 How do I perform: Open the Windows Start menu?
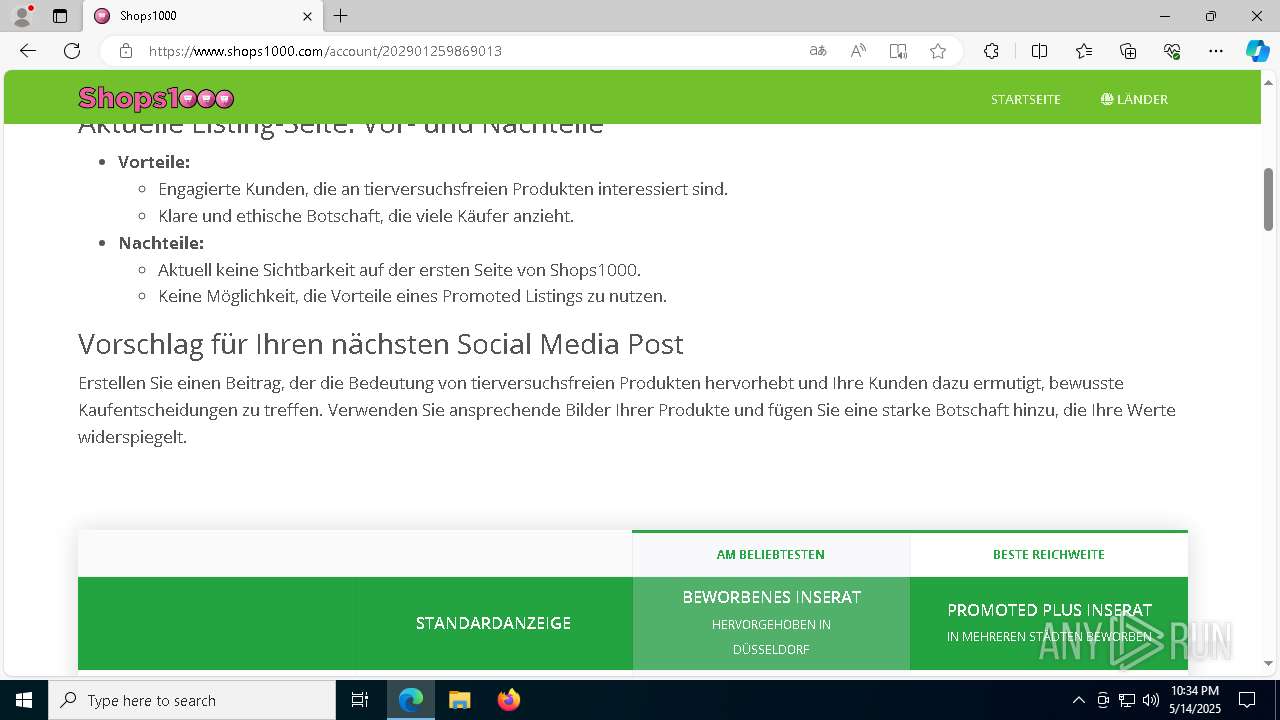coord(24,700)
